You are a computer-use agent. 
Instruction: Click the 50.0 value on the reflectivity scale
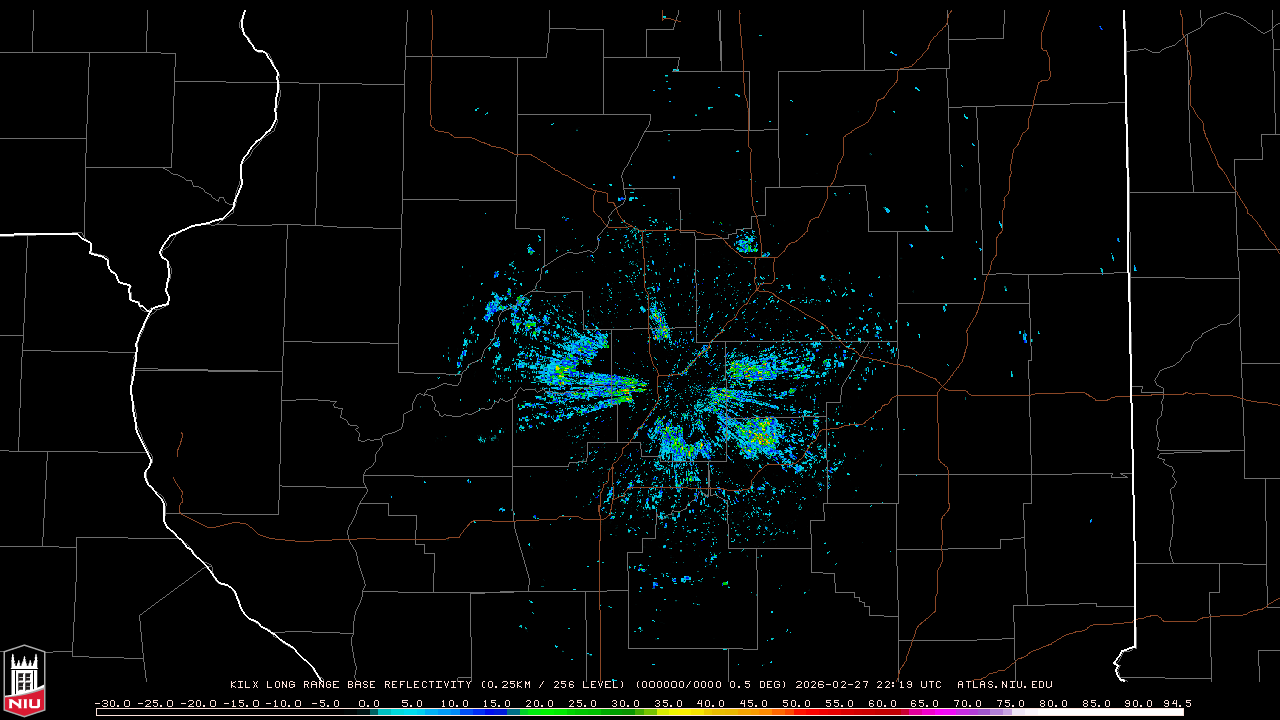click(797, 703)
